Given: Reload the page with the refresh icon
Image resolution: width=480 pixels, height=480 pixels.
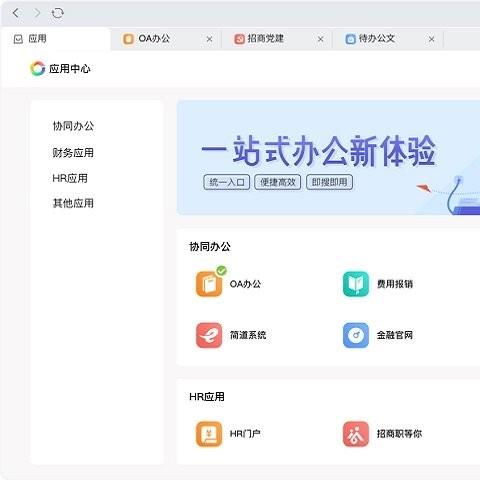Looking at the screenshot, I should point(58,13).
